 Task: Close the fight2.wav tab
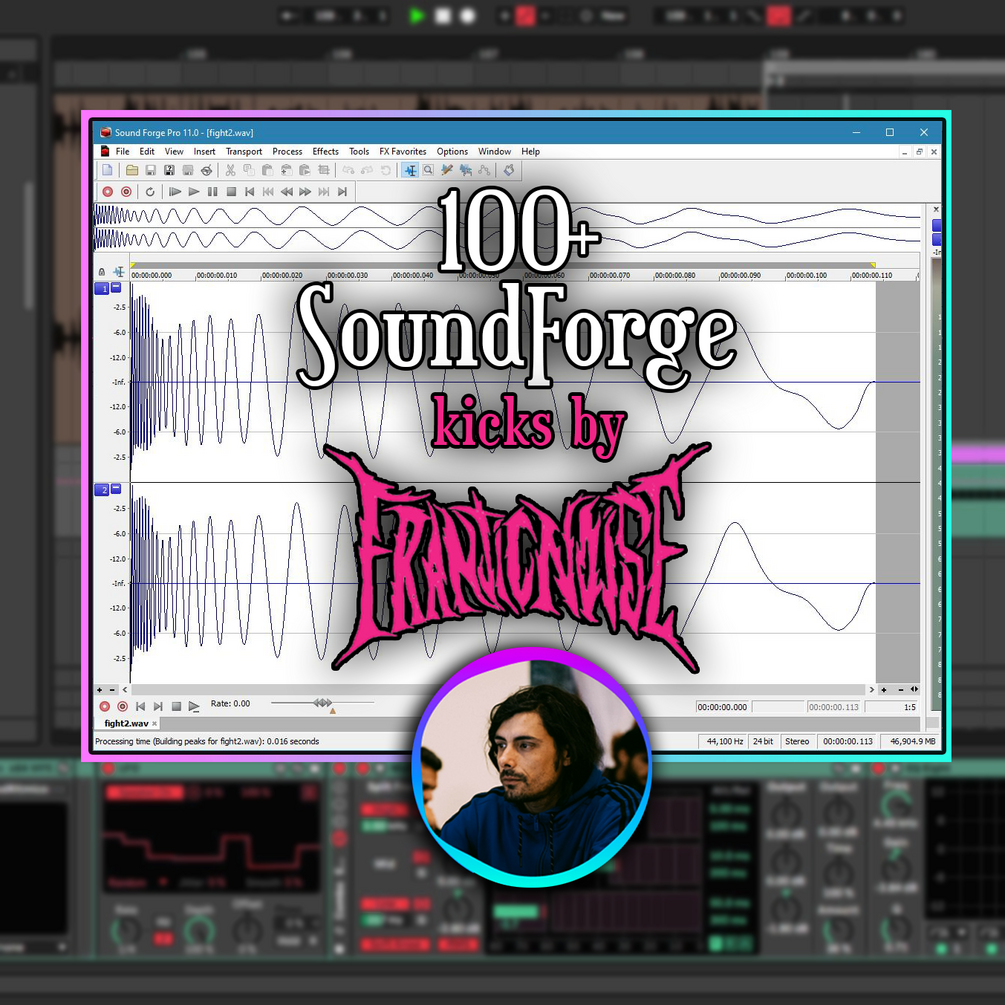(154, 724)
